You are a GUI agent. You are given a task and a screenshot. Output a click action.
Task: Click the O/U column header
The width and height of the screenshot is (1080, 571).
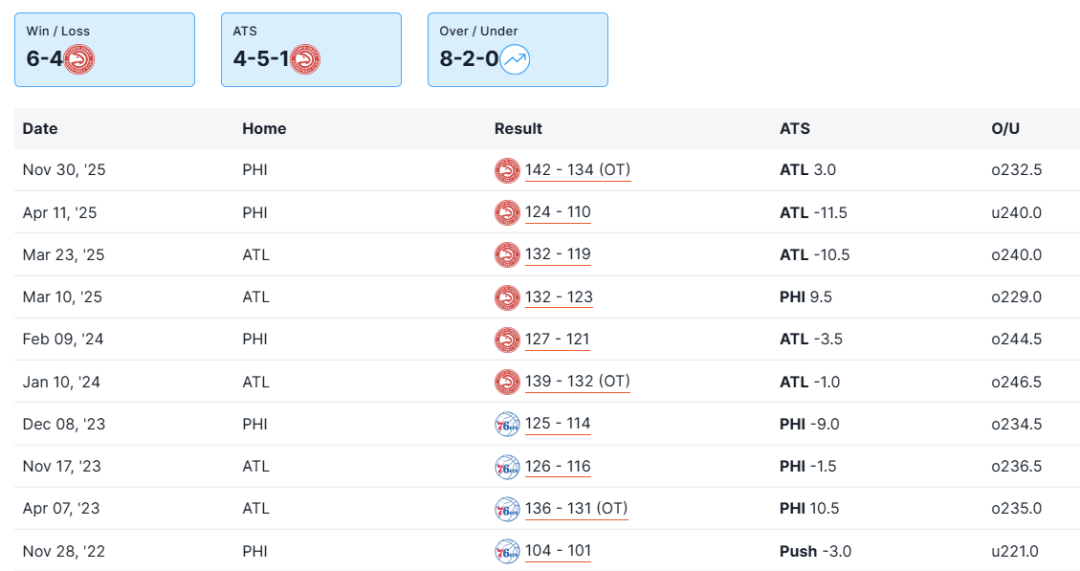[x=1005, y=129]
